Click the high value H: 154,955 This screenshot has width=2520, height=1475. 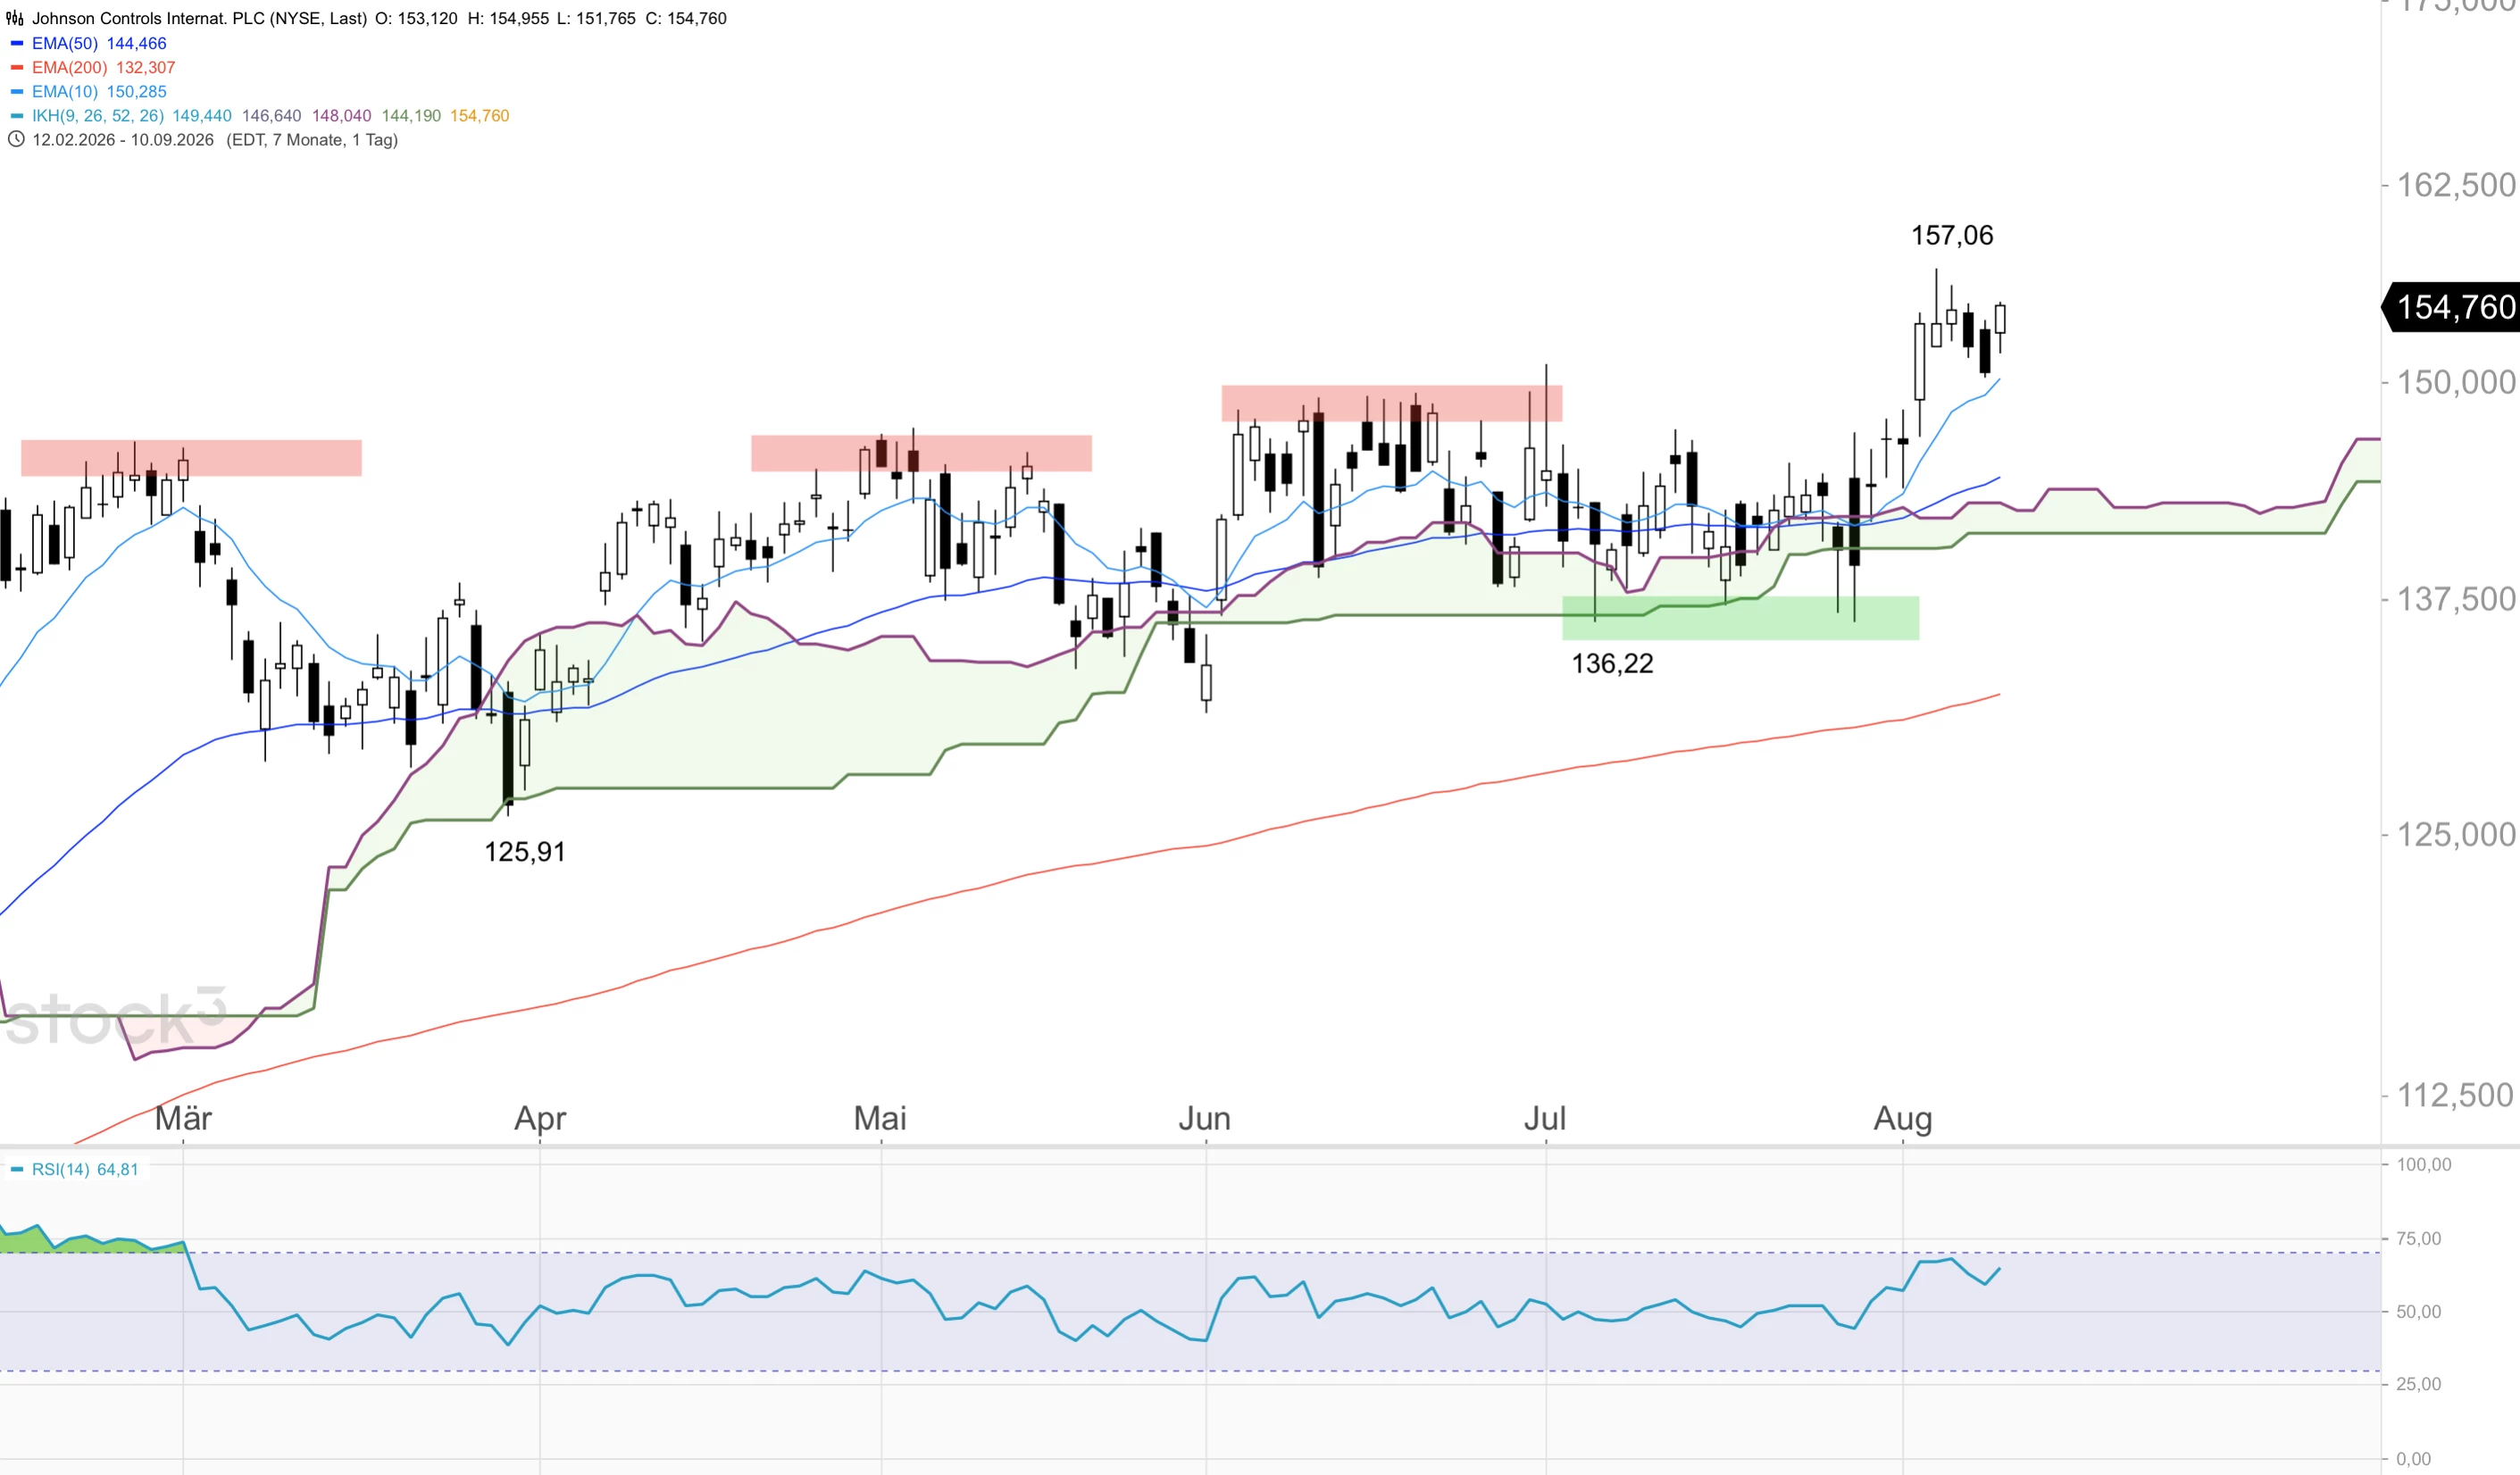pyautogui.click(x=508, y=18)
